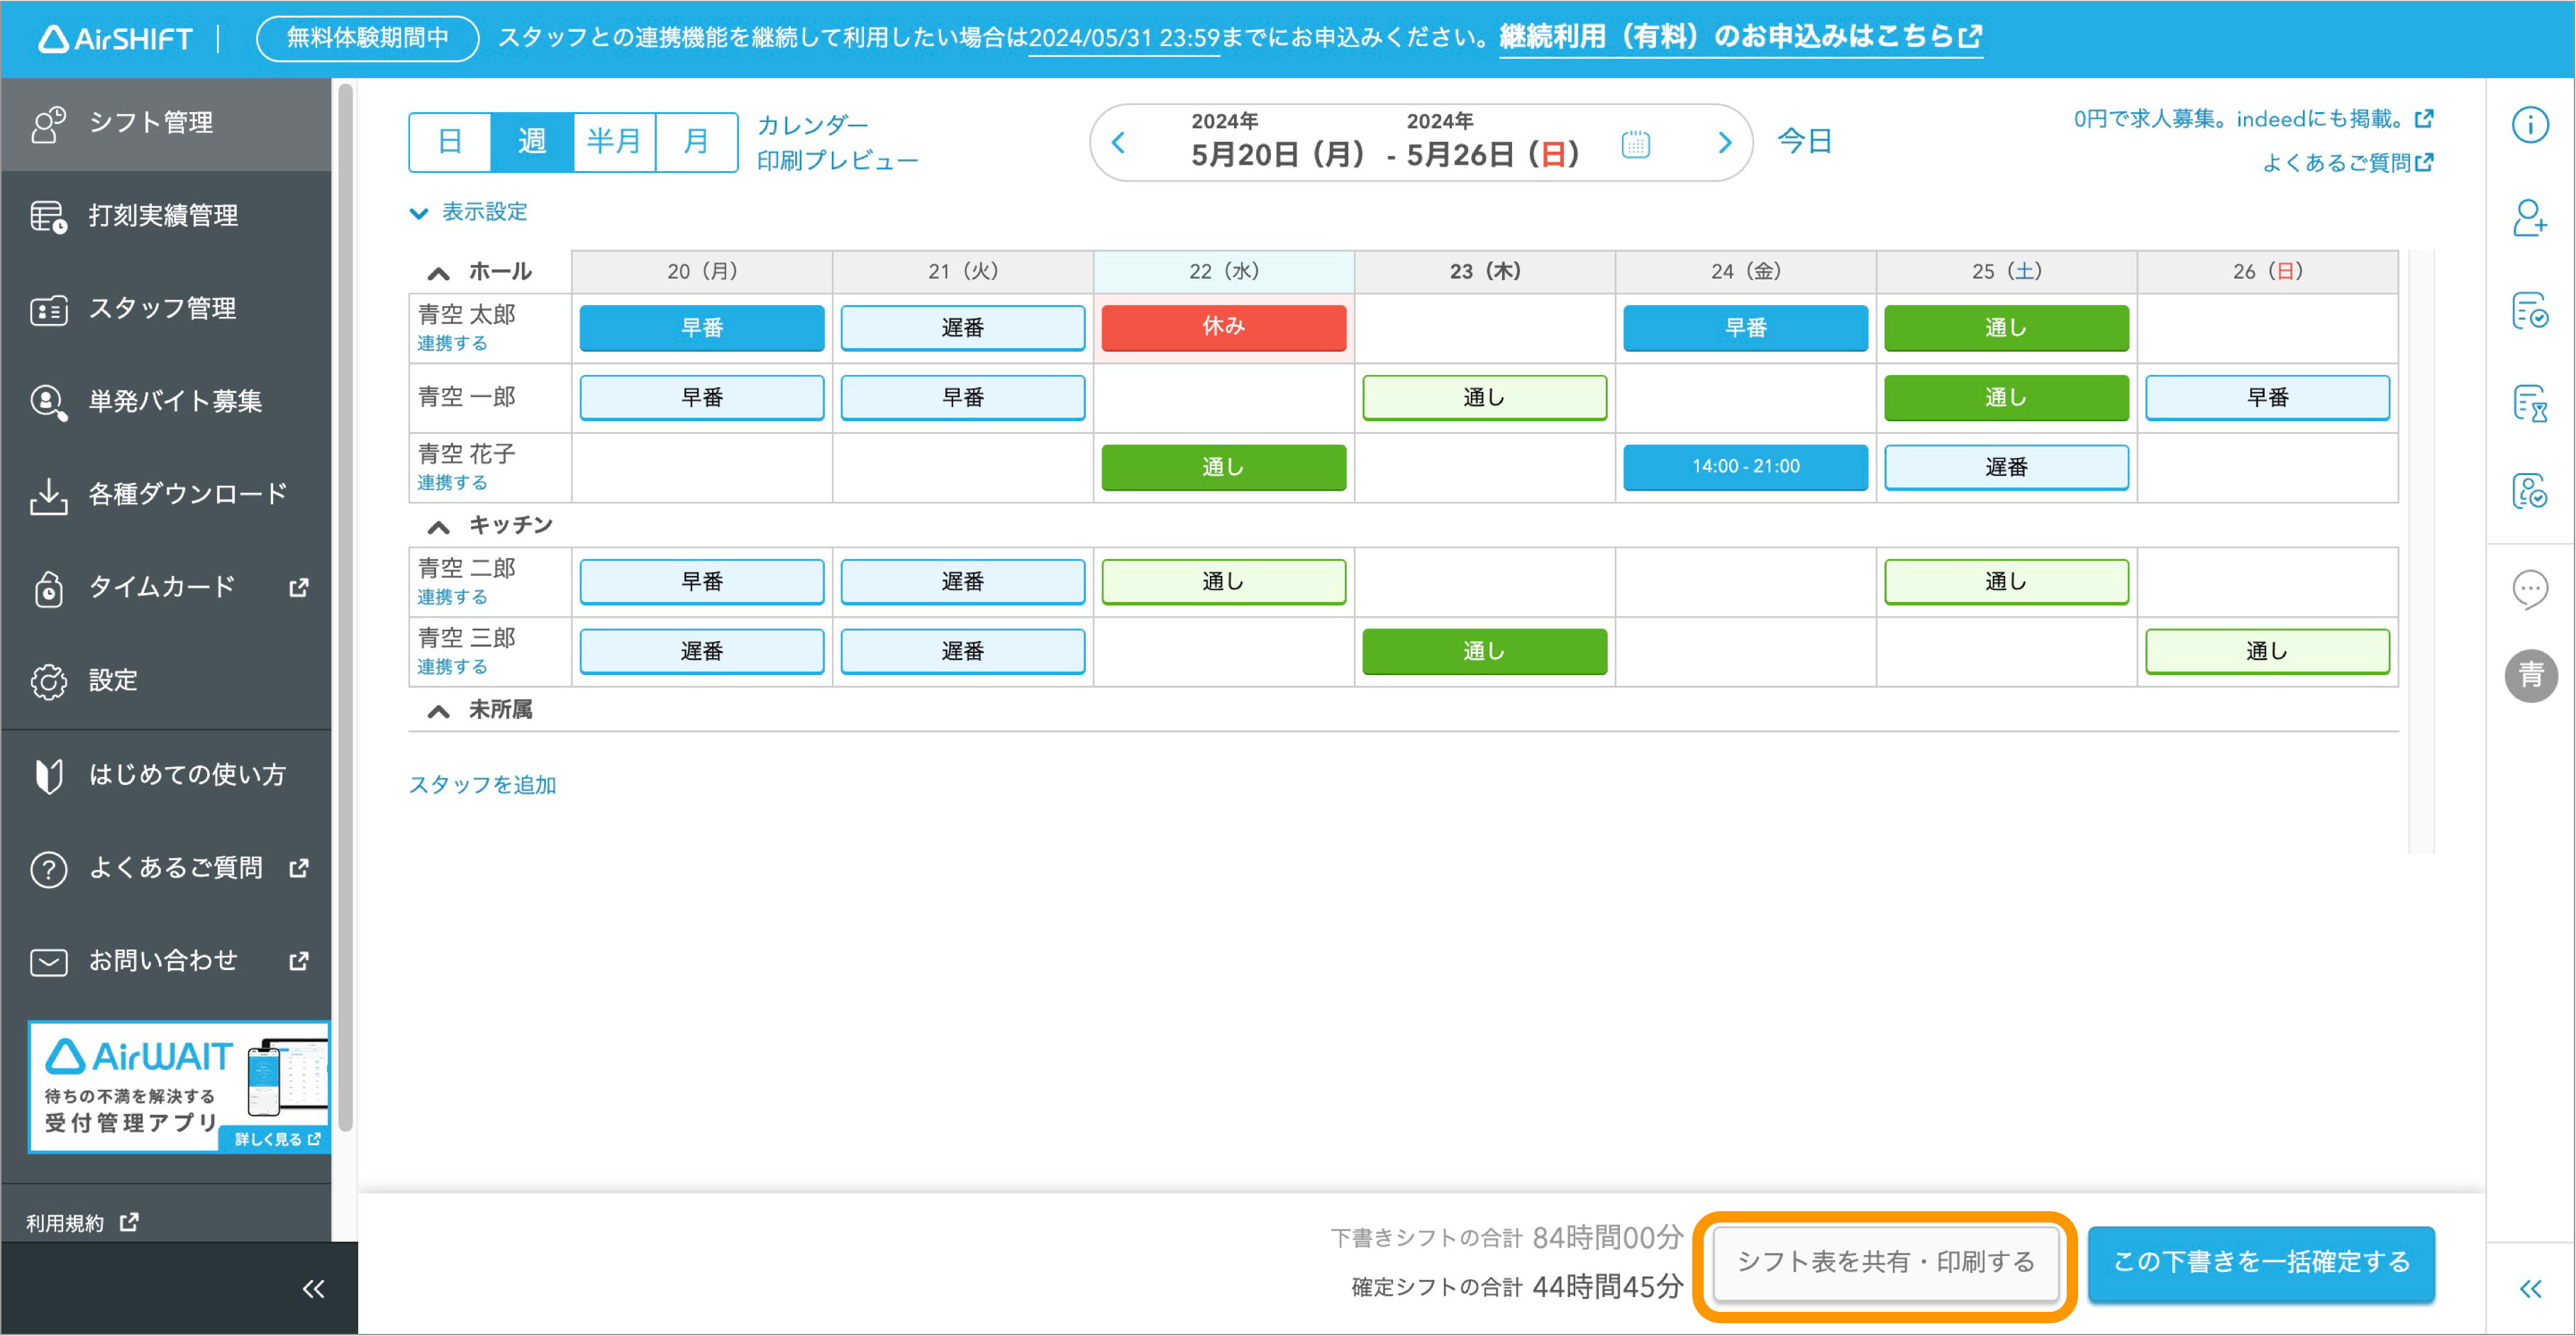Screen dimensions: 2576x1336
Task: Open シフト管理 in the sidebar
Action: pos(166,123)
